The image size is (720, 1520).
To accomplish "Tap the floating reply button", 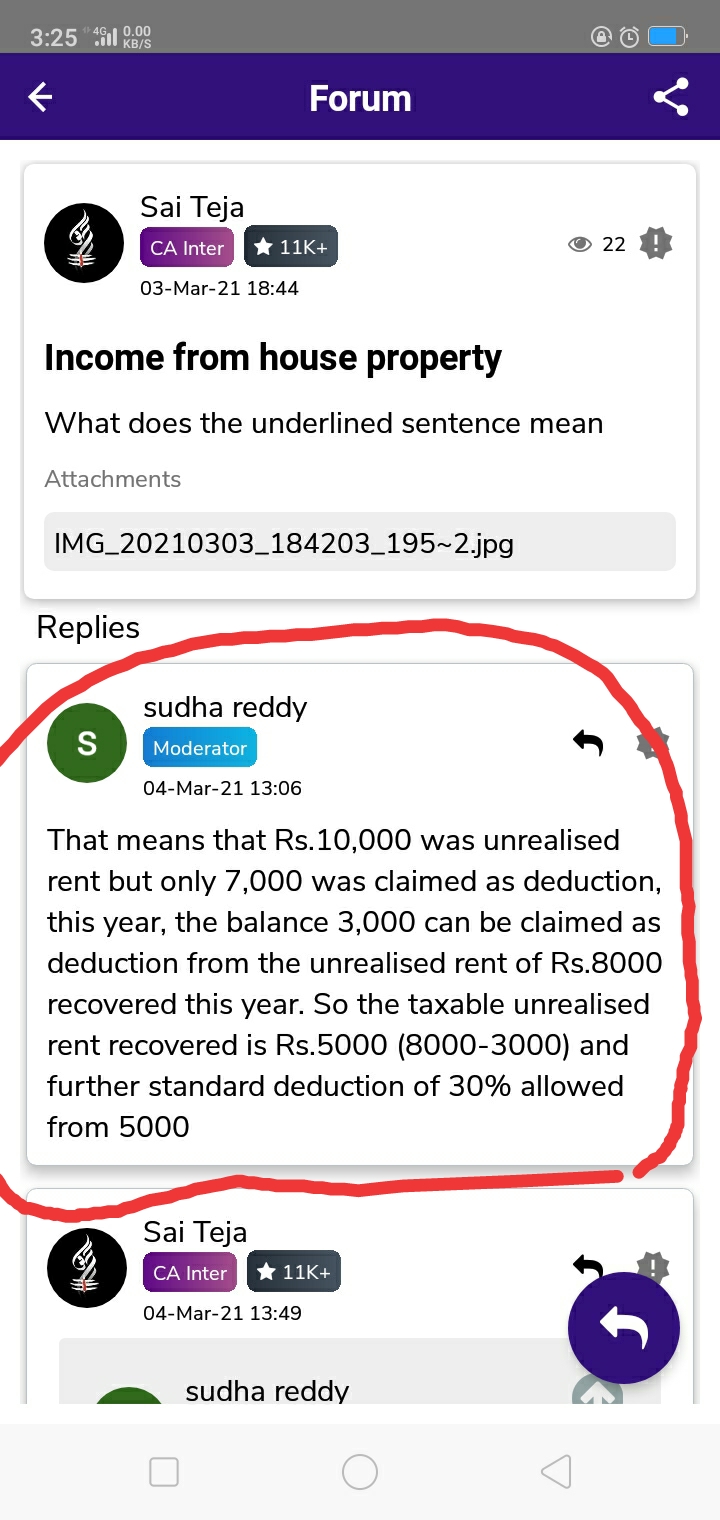I will point(624,1328).
